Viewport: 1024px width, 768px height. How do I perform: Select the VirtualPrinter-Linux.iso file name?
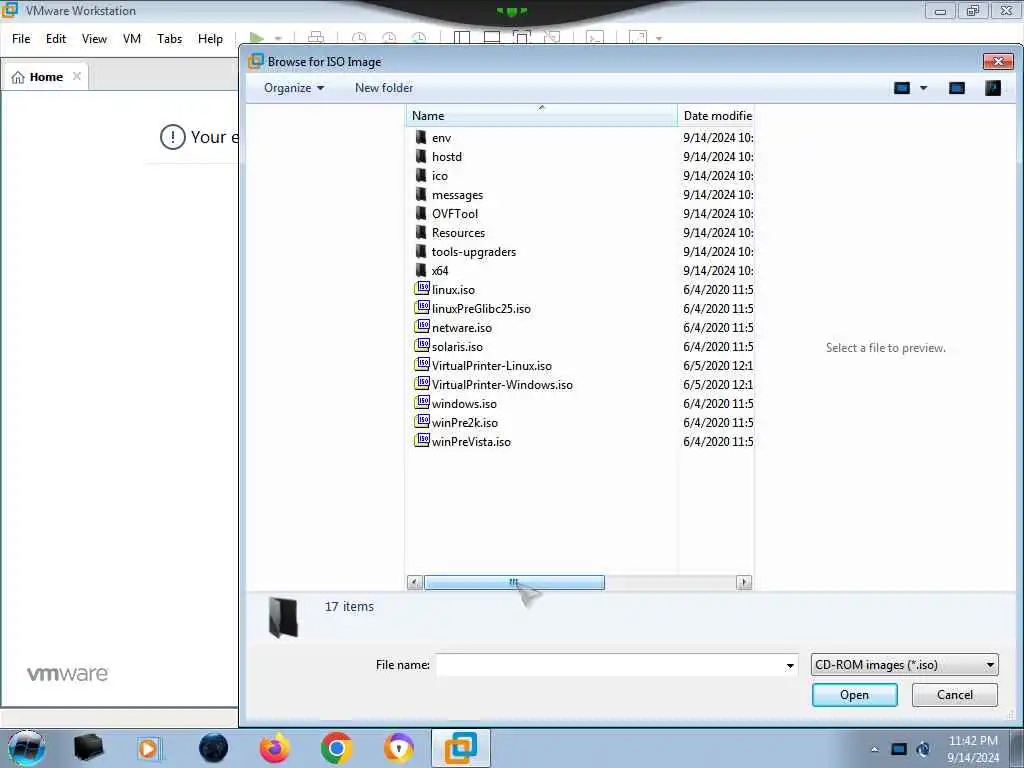click(492, 366)
